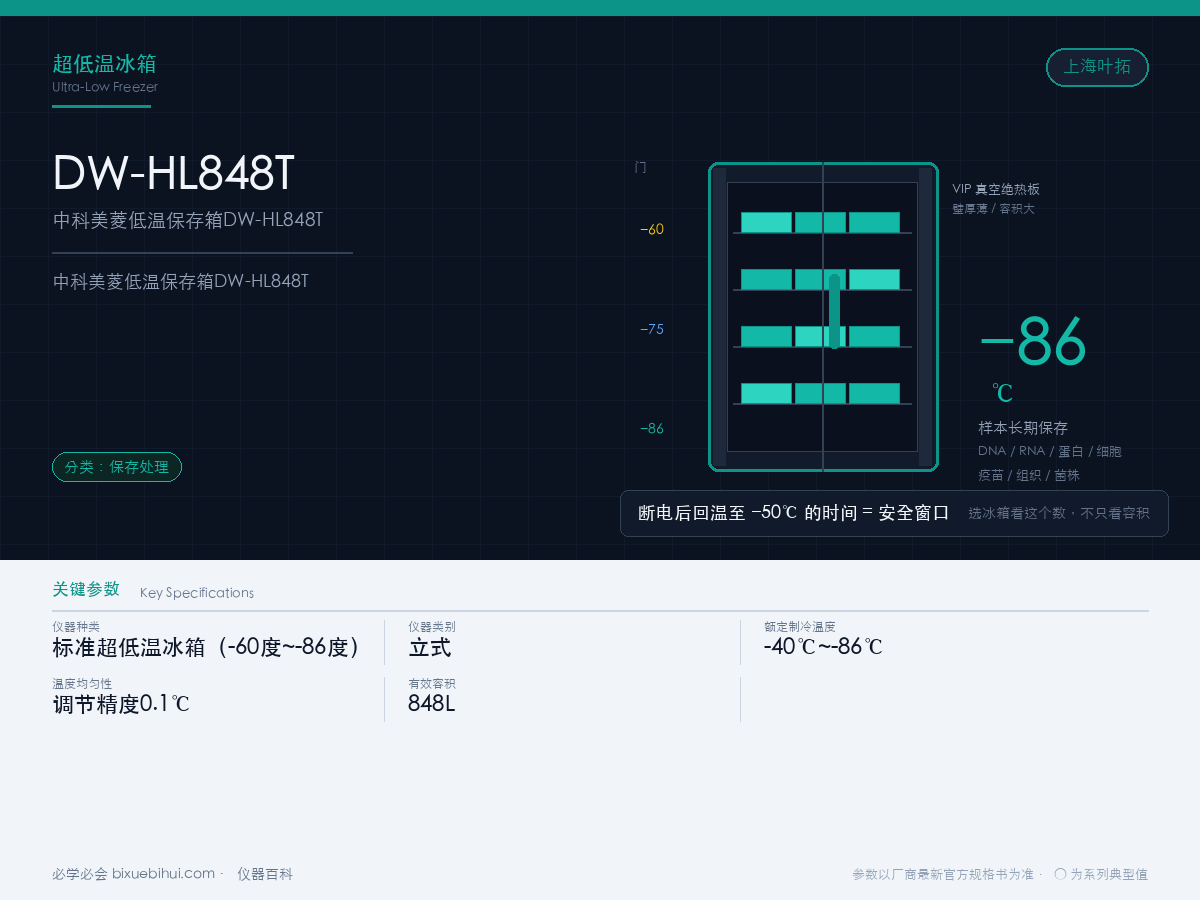This screenshot has height=900, width=1200.
Task: Click the 断电后回温至 −50℃ info banner
Action: pyautogui.click(x=894, y=513)
